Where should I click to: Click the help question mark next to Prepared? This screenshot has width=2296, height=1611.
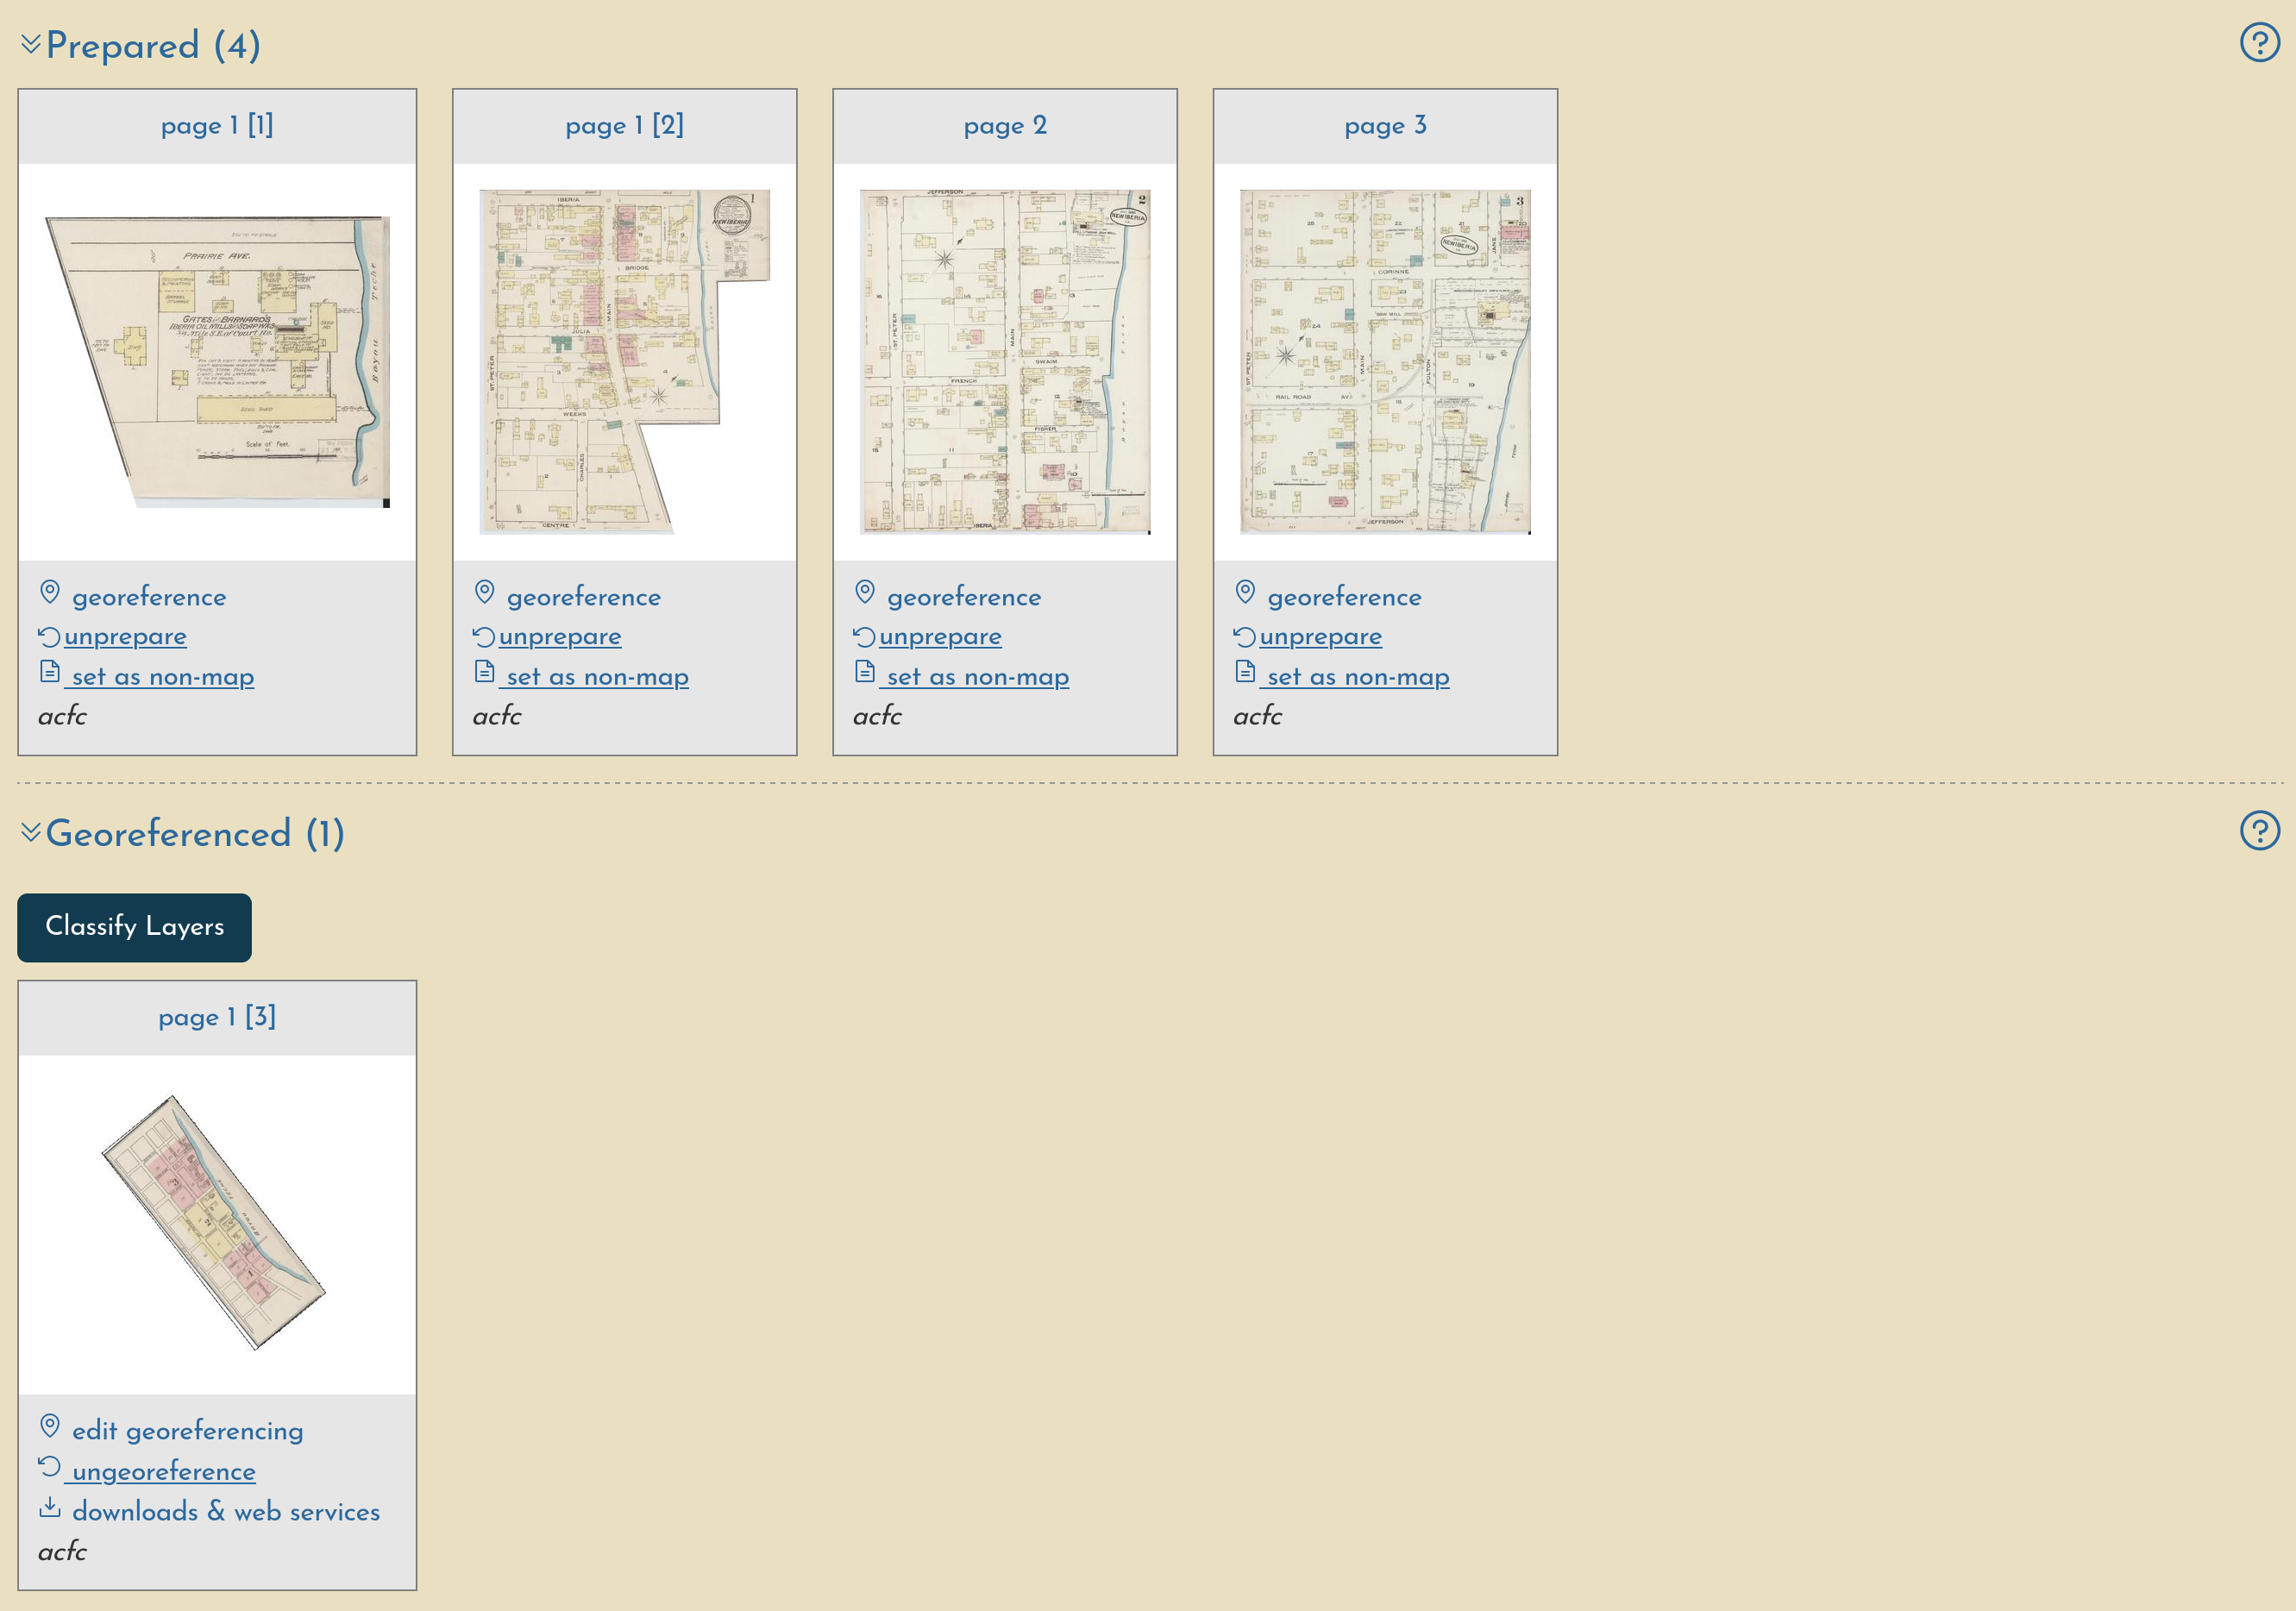(x=2261, y=43)
